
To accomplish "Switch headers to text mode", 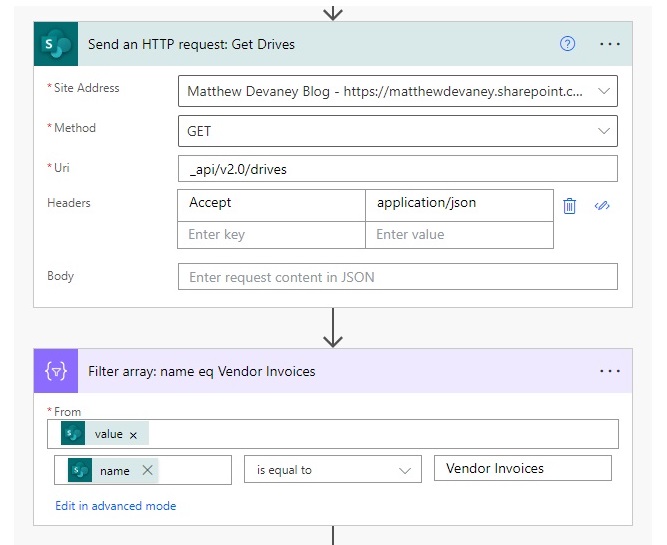I will 602,205.
